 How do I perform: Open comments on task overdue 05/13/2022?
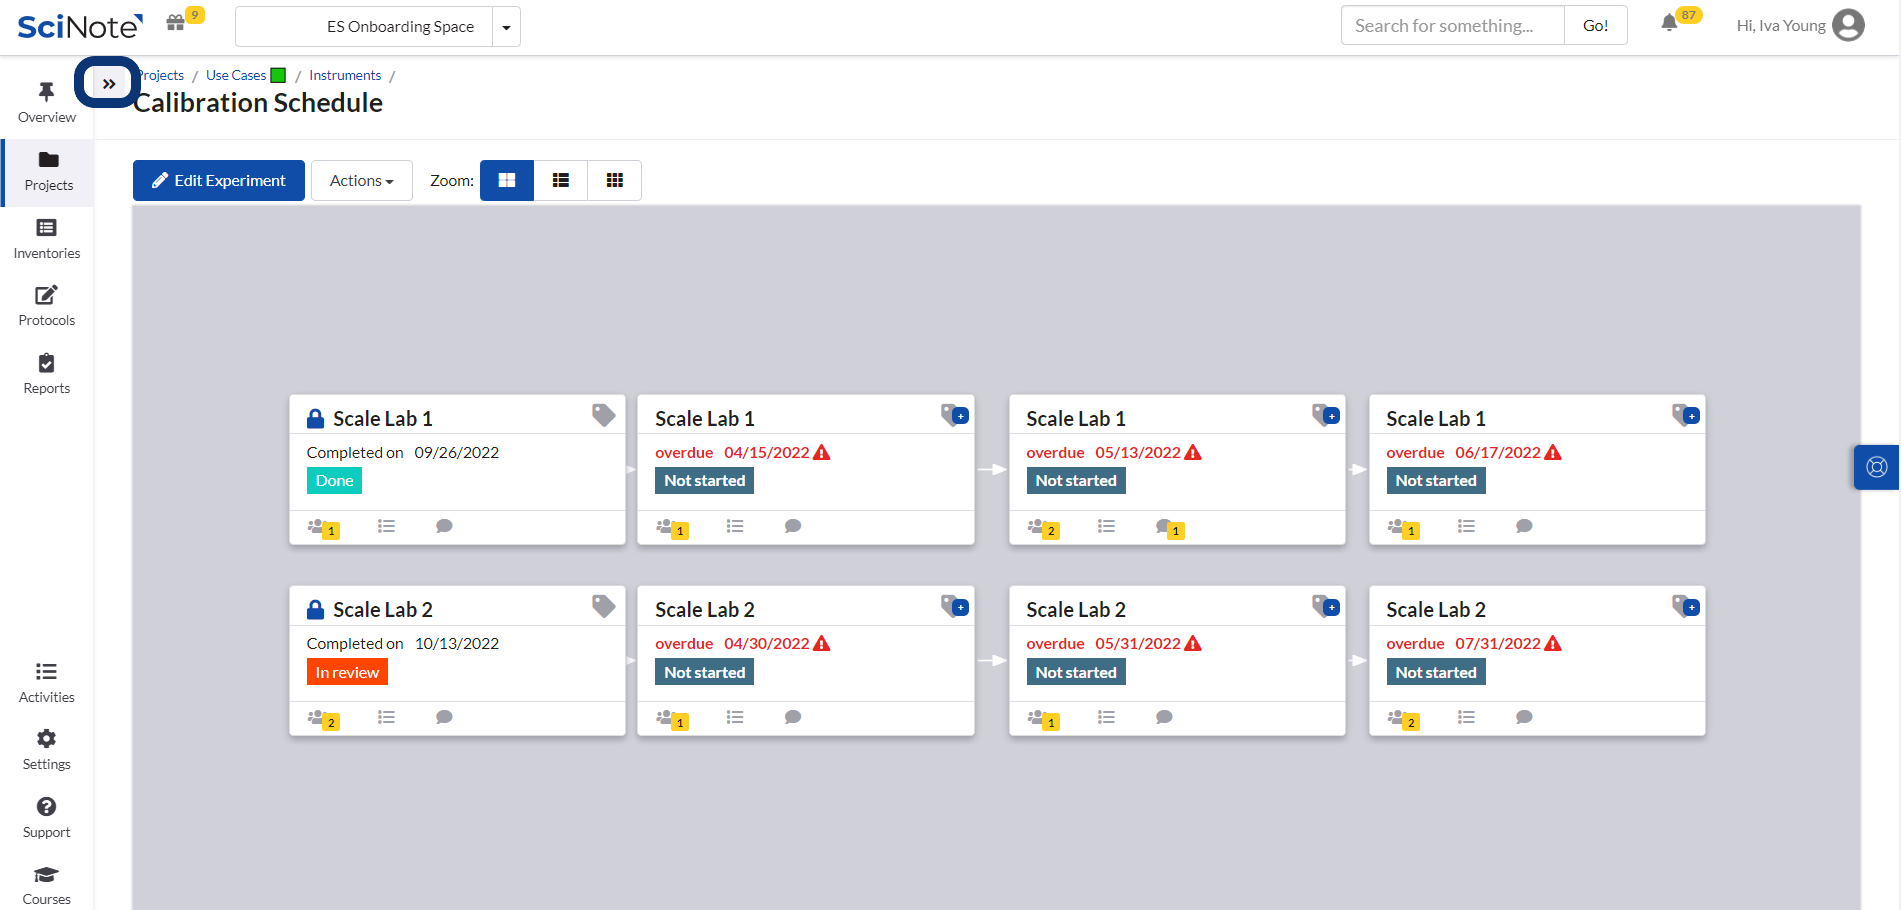pyautogui.click(x=1164, y=526)
